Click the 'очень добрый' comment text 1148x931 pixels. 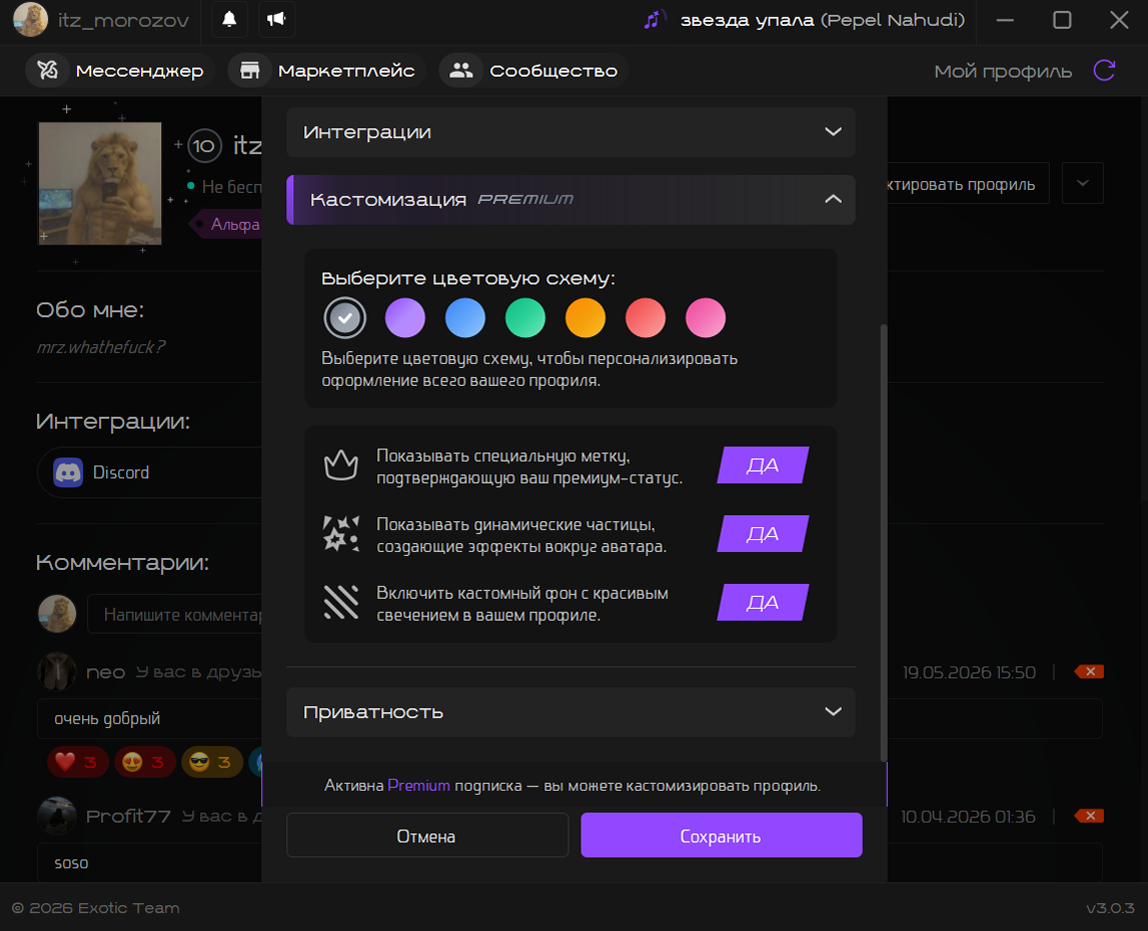click(x=107, y=719)
